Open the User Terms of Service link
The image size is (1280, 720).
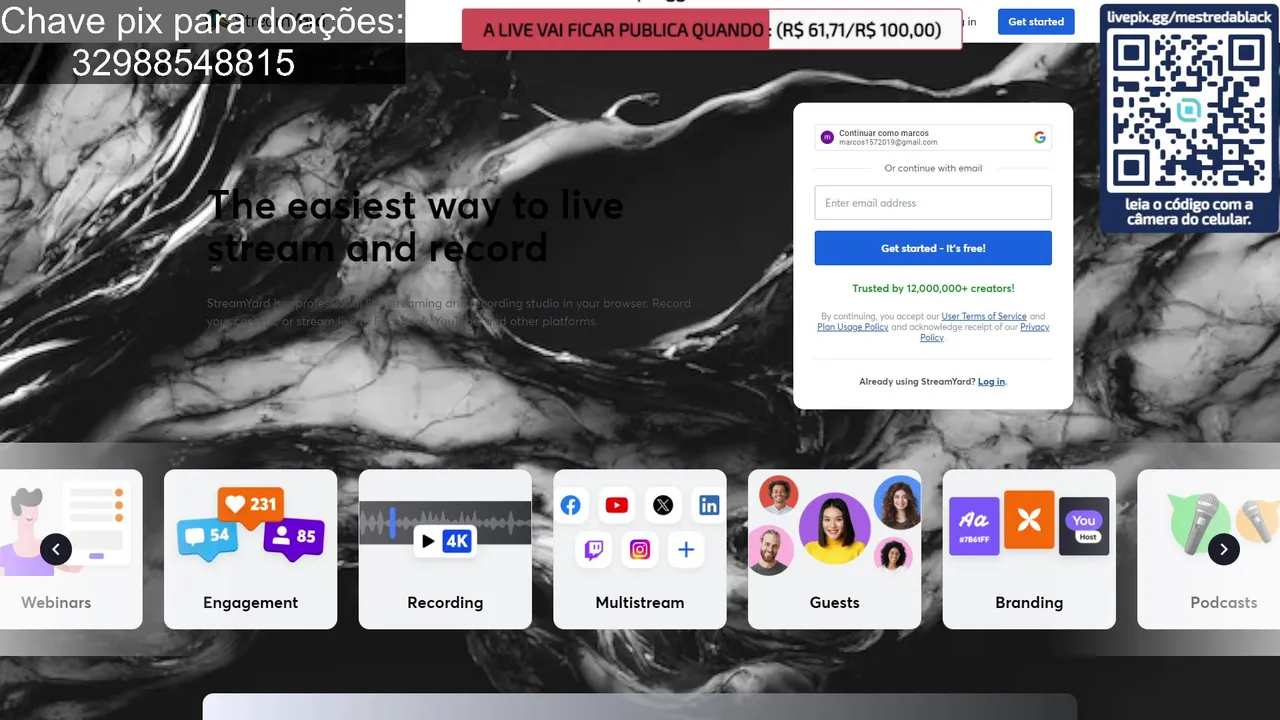[984, 316]
